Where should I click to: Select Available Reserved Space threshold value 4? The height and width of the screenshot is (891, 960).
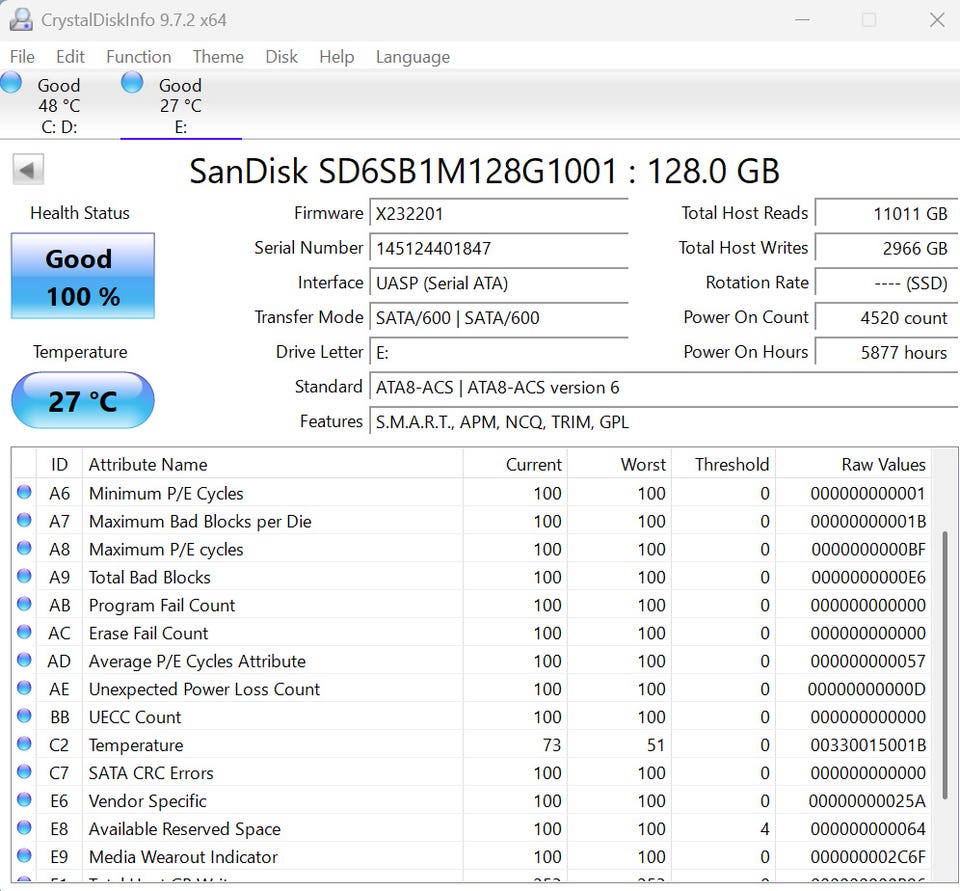[x=765, y=829]
